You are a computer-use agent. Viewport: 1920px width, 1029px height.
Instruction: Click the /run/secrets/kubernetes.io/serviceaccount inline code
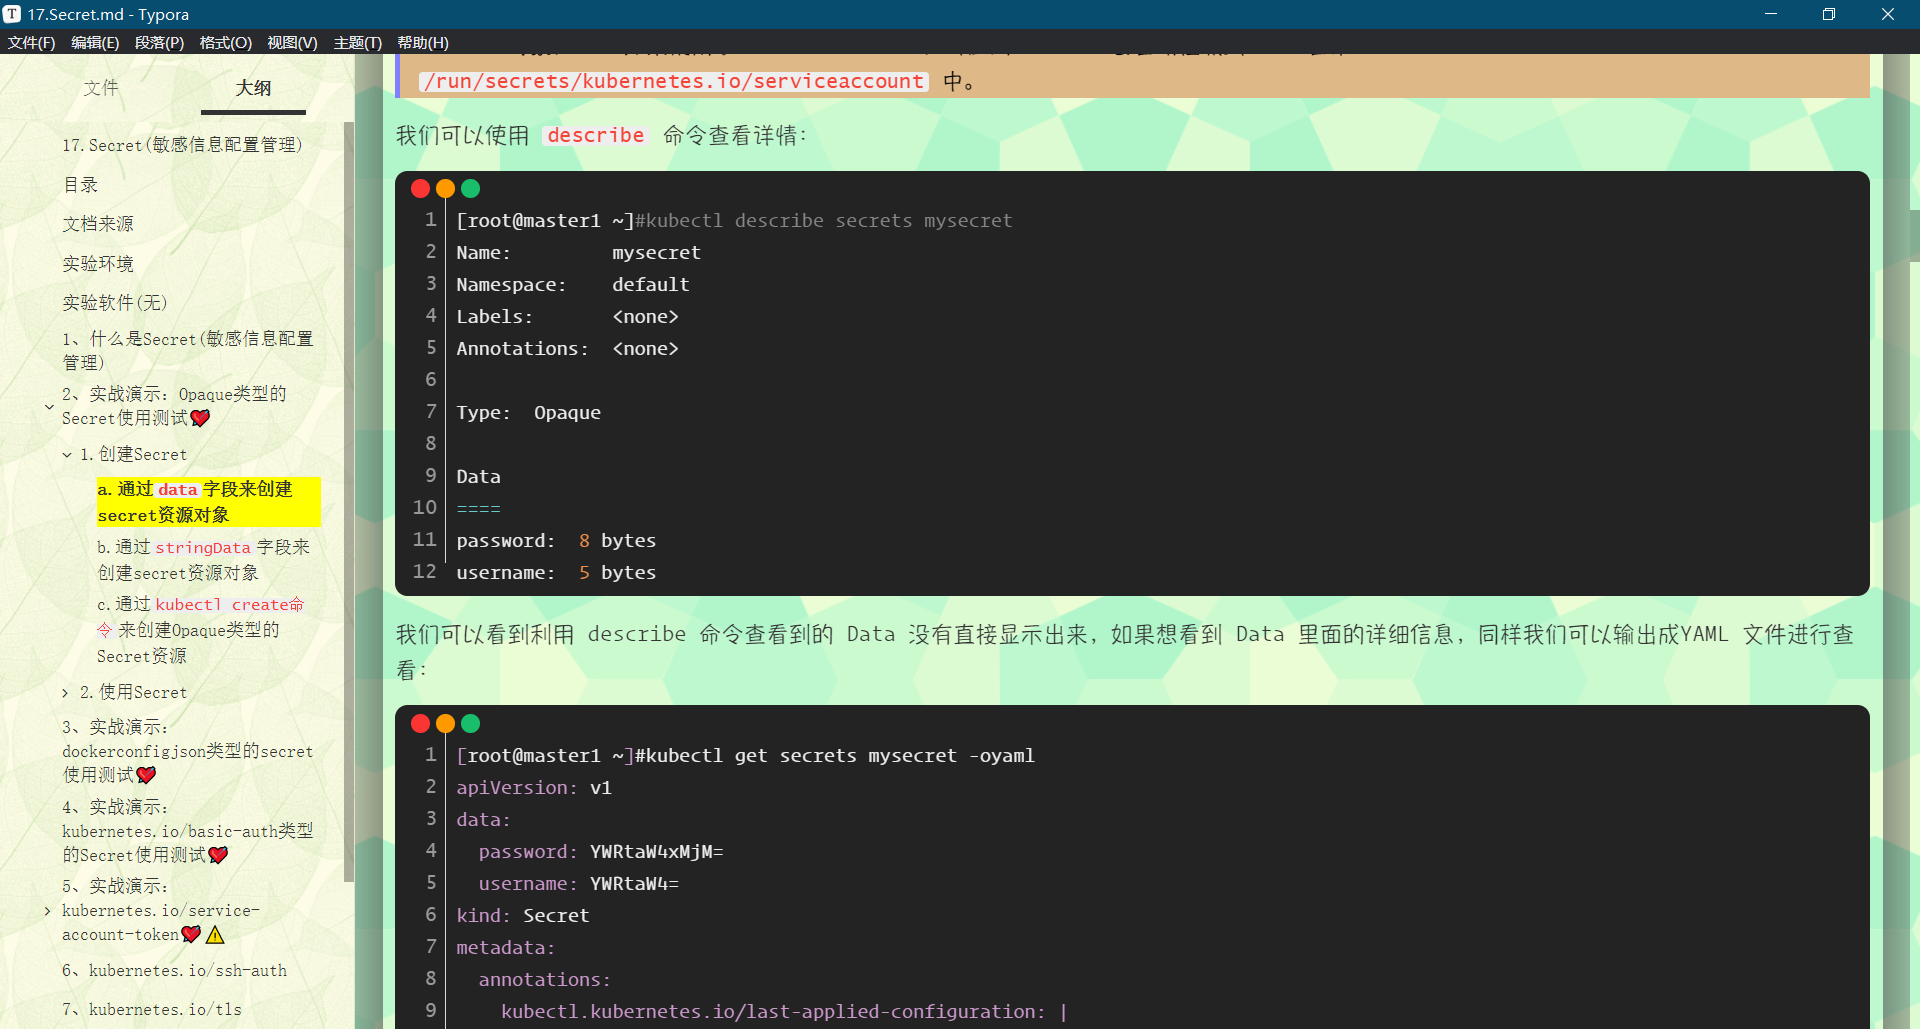tap(674, 81)
